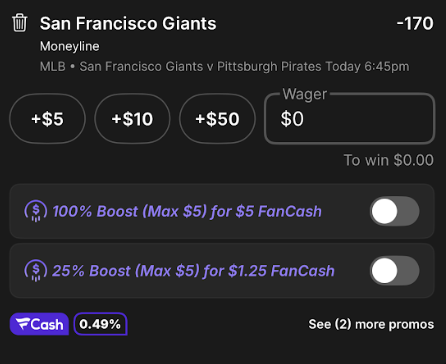
Task: Open See (2) more promos
Action: [x=371, y=324]
